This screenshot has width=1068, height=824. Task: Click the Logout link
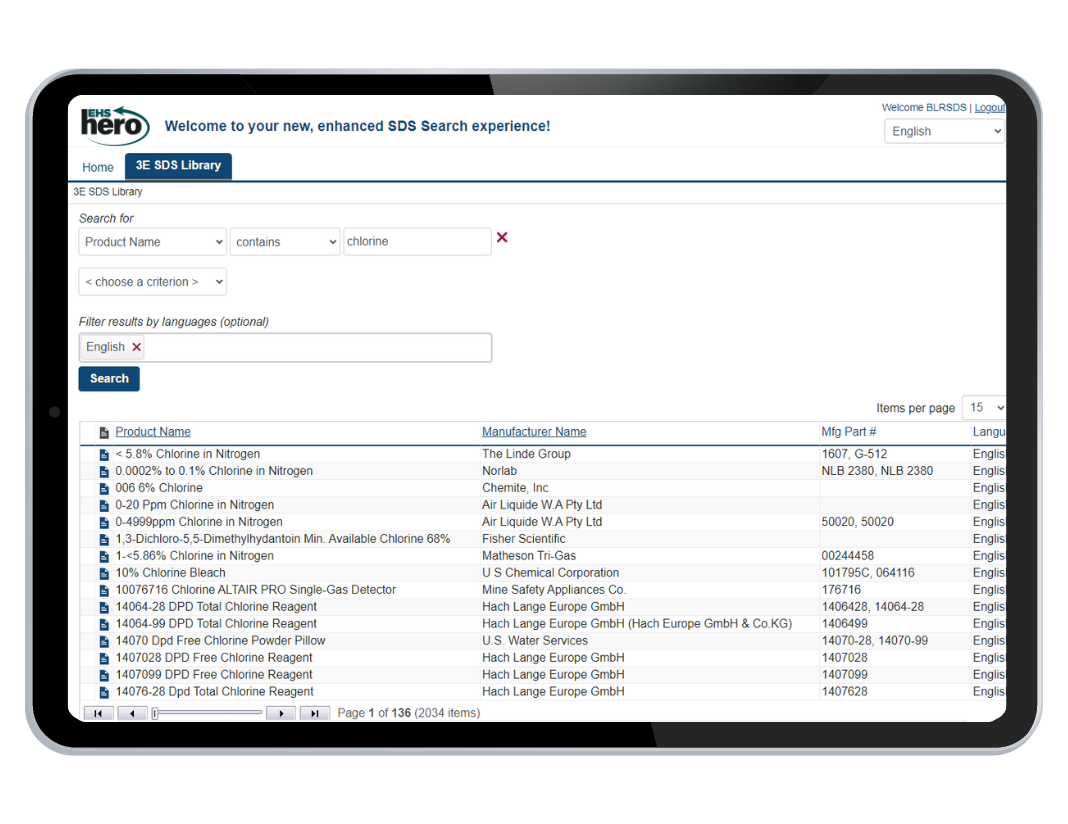tap(989, 108)
